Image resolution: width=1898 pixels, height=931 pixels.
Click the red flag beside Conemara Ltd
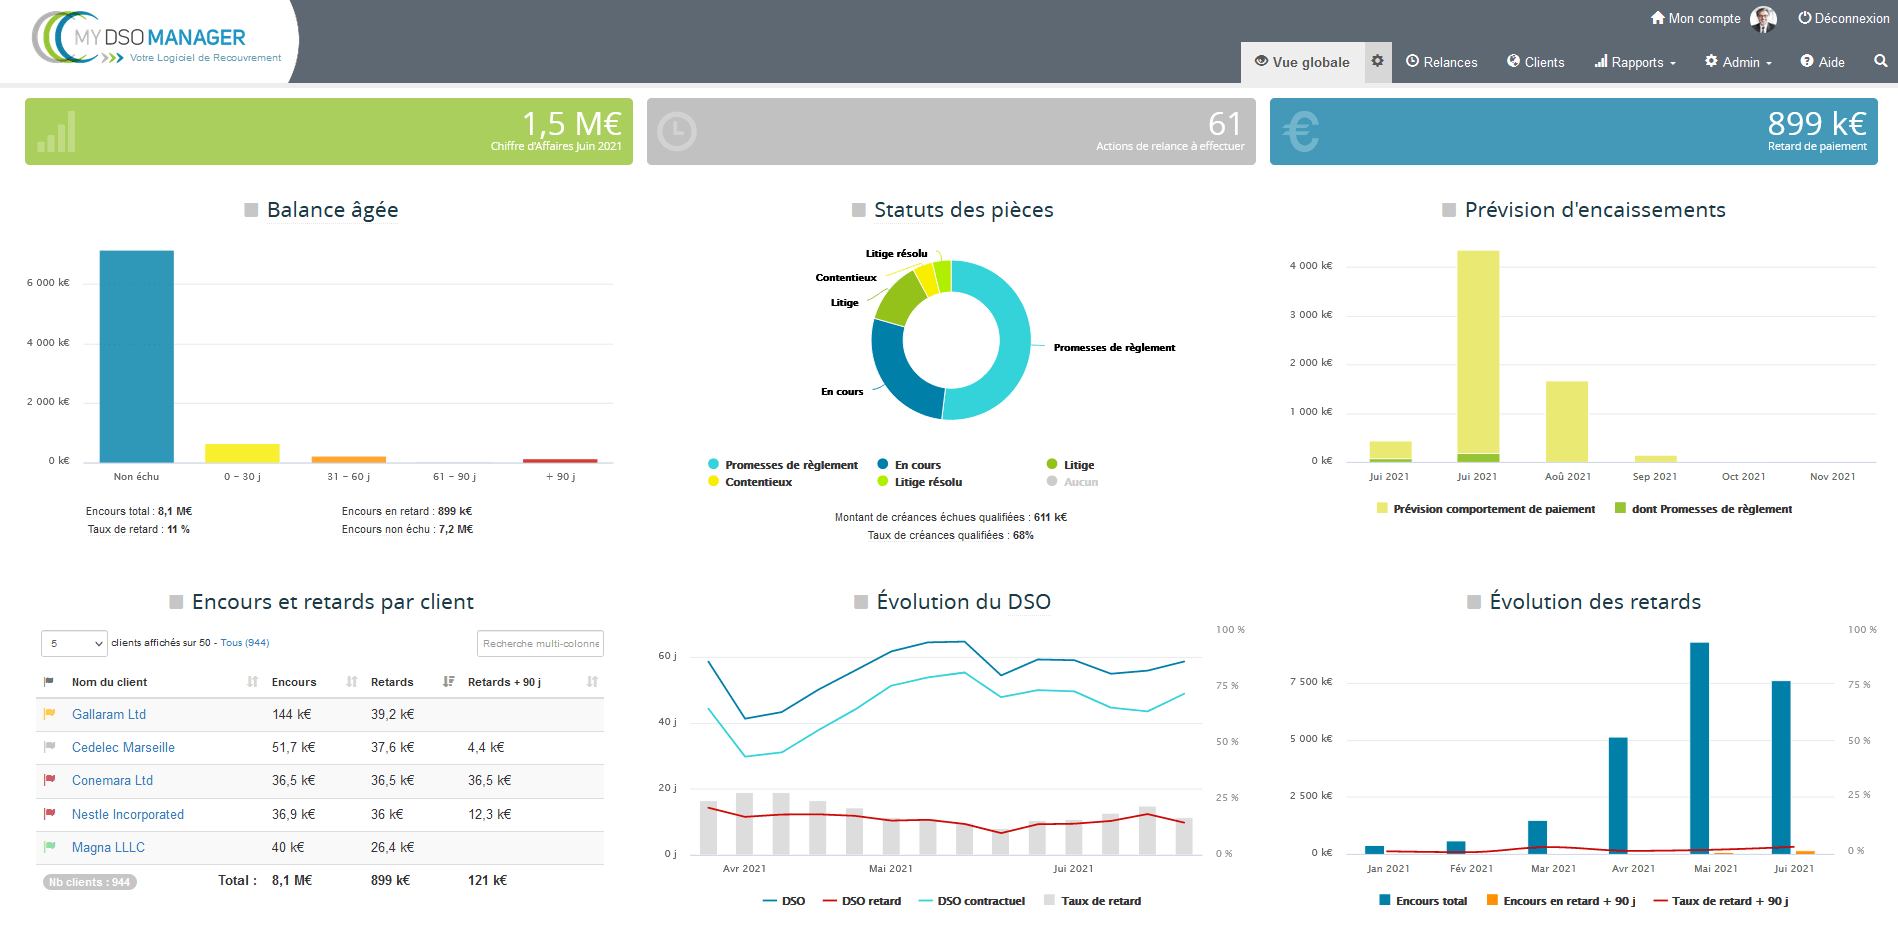pos(49,780)
